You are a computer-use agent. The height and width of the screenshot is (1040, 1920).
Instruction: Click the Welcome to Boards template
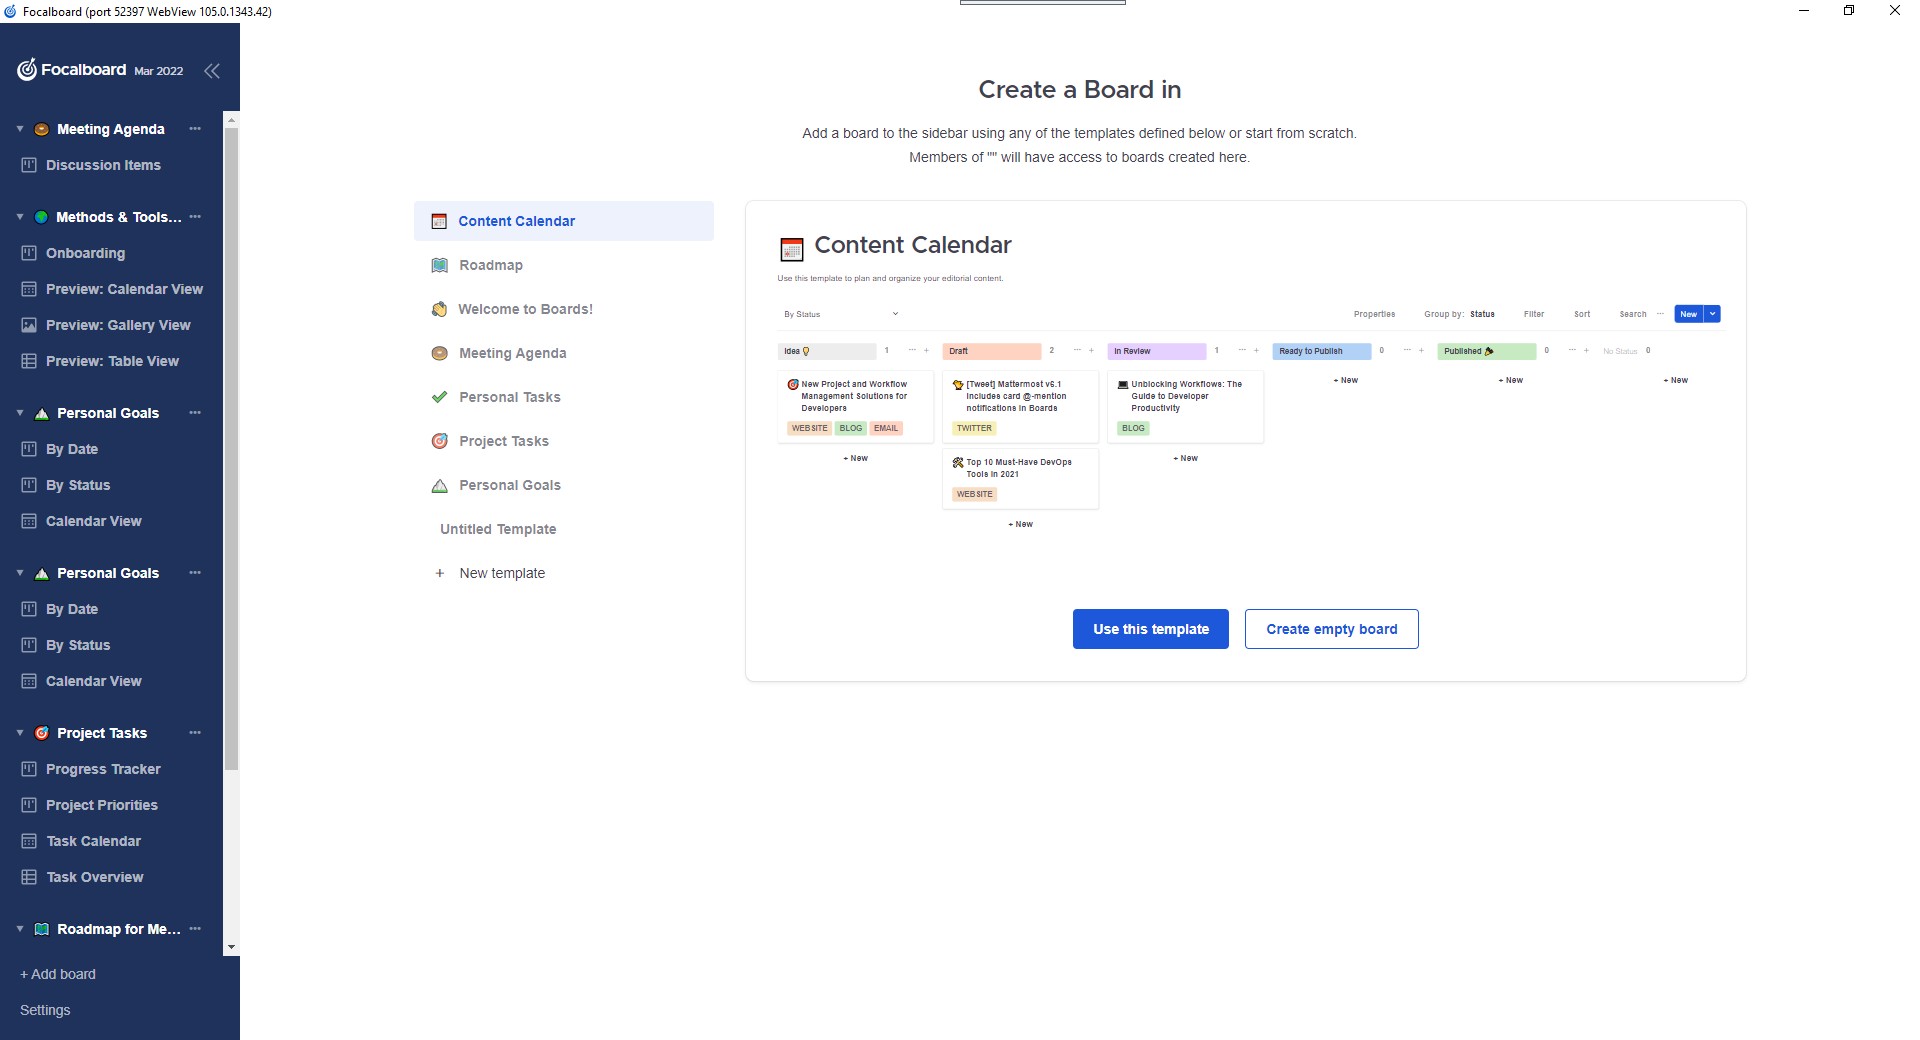click(524, 309)
